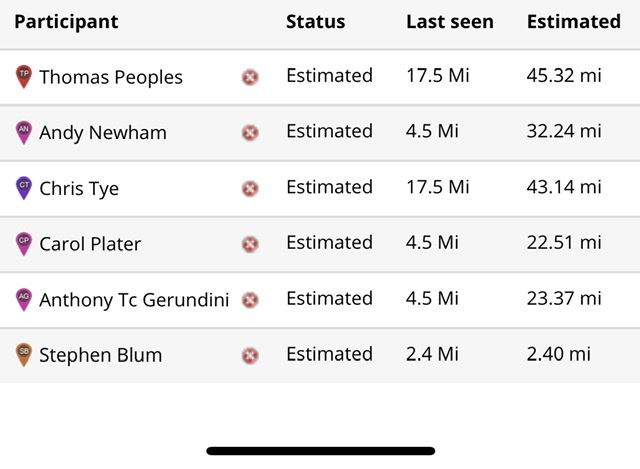Click Andy Newham's AN map pin icon
Viewport: 640px width, 469px height.
tap(24, 132)
